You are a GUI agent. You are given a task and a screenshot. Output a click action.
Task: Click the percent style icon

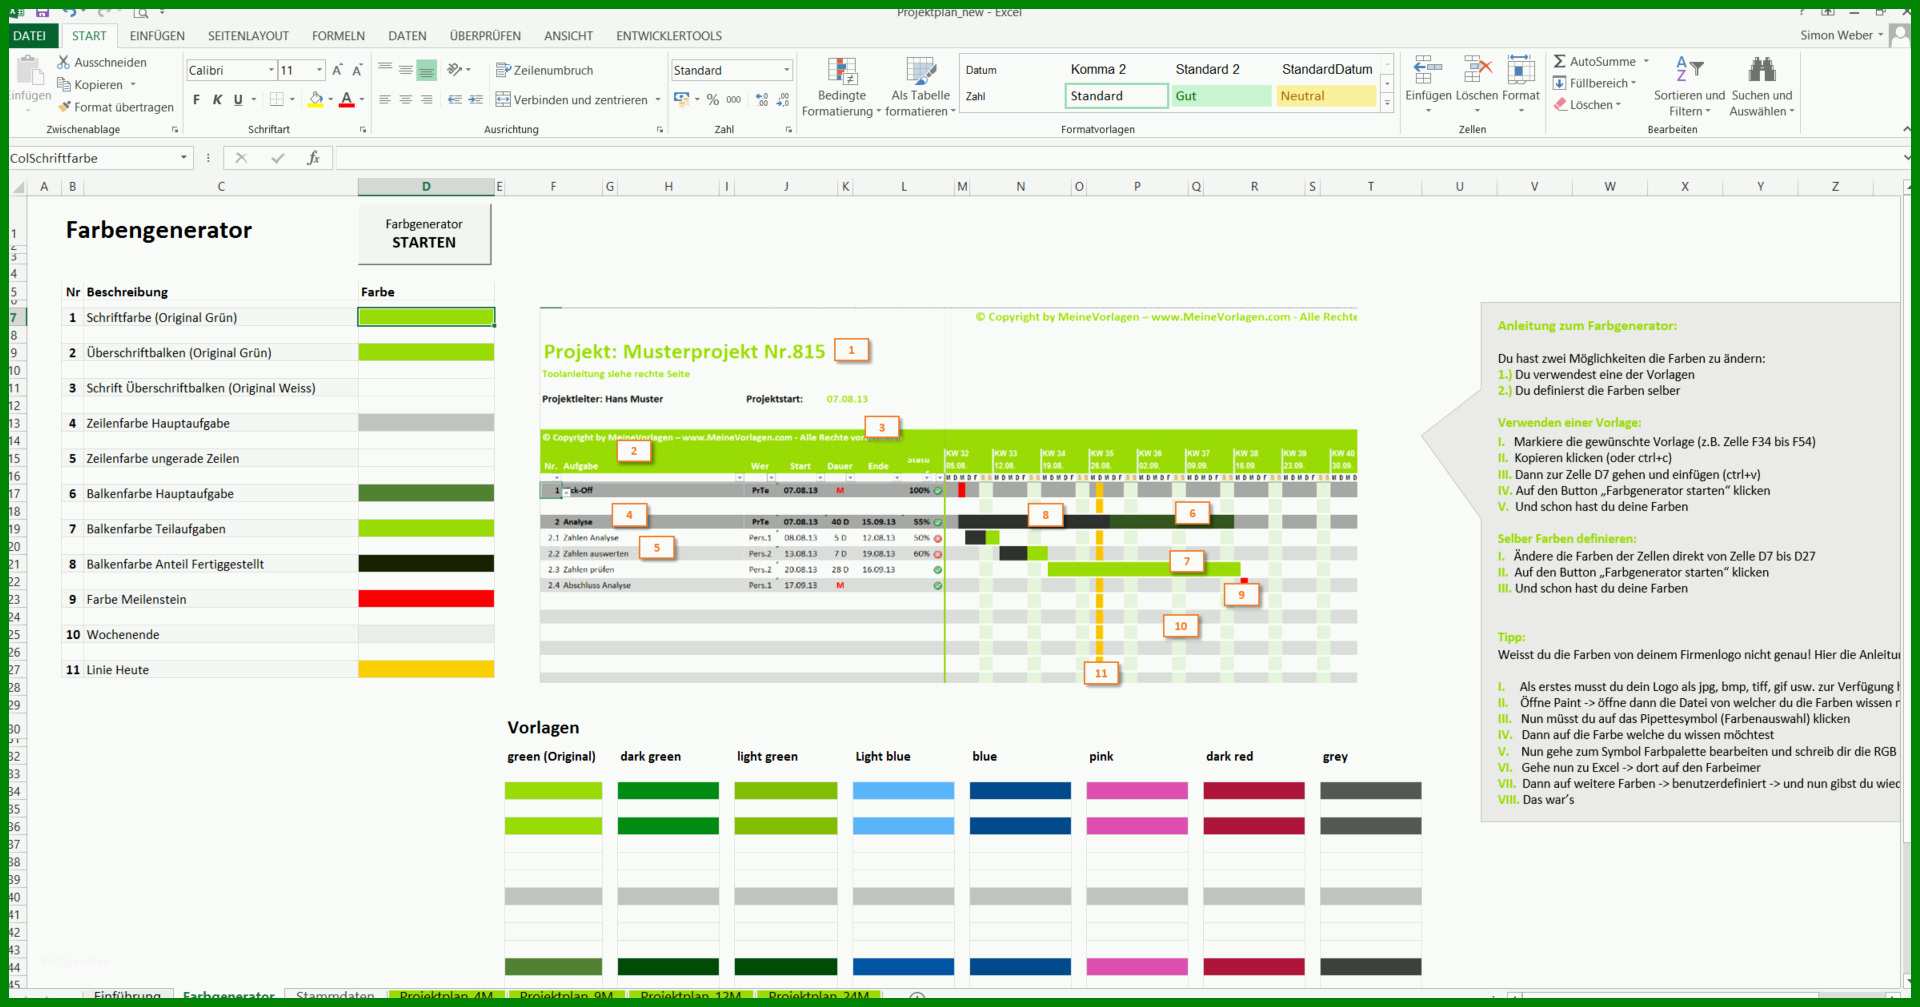click(713, 99)
